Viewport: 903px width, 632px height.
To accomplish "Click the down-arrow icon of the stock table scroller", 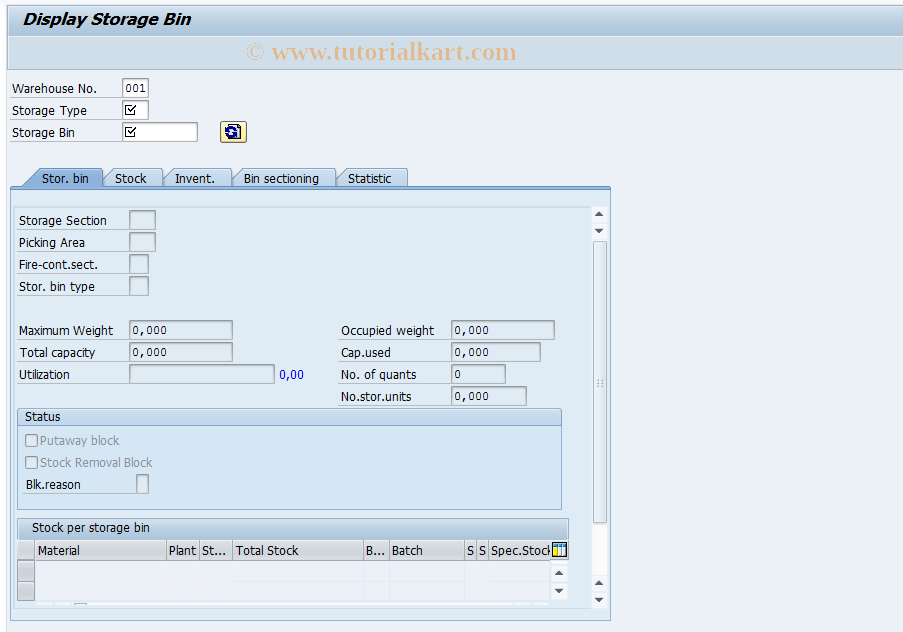I will tap(558, 588).
